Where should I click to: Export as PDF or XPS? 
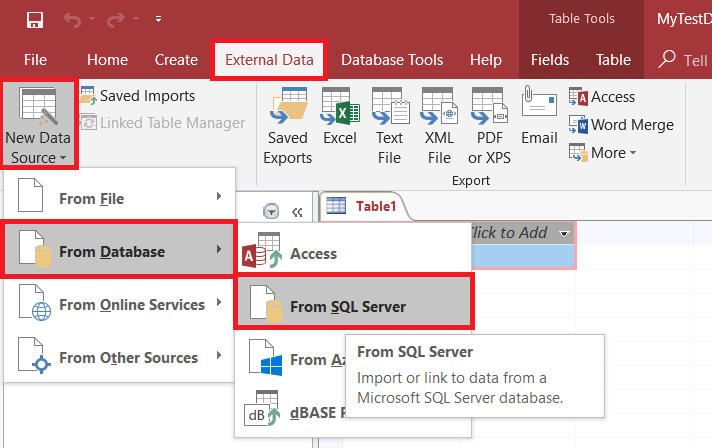[490, 126]
